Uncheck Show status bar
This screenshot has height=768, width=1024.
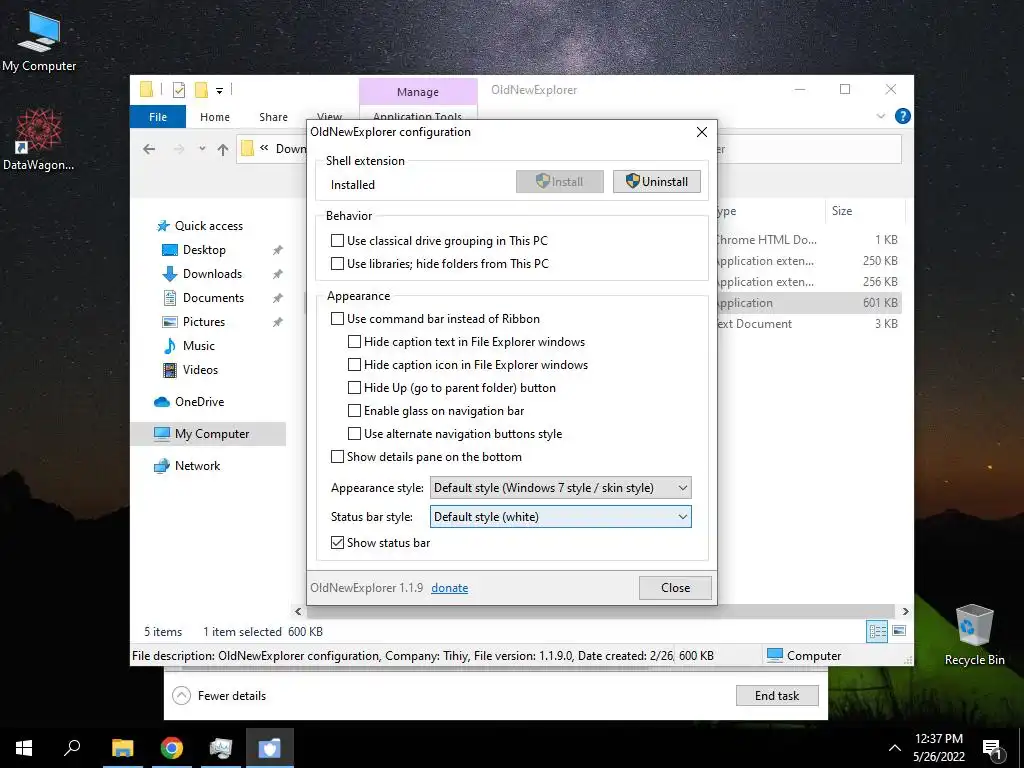337,543
